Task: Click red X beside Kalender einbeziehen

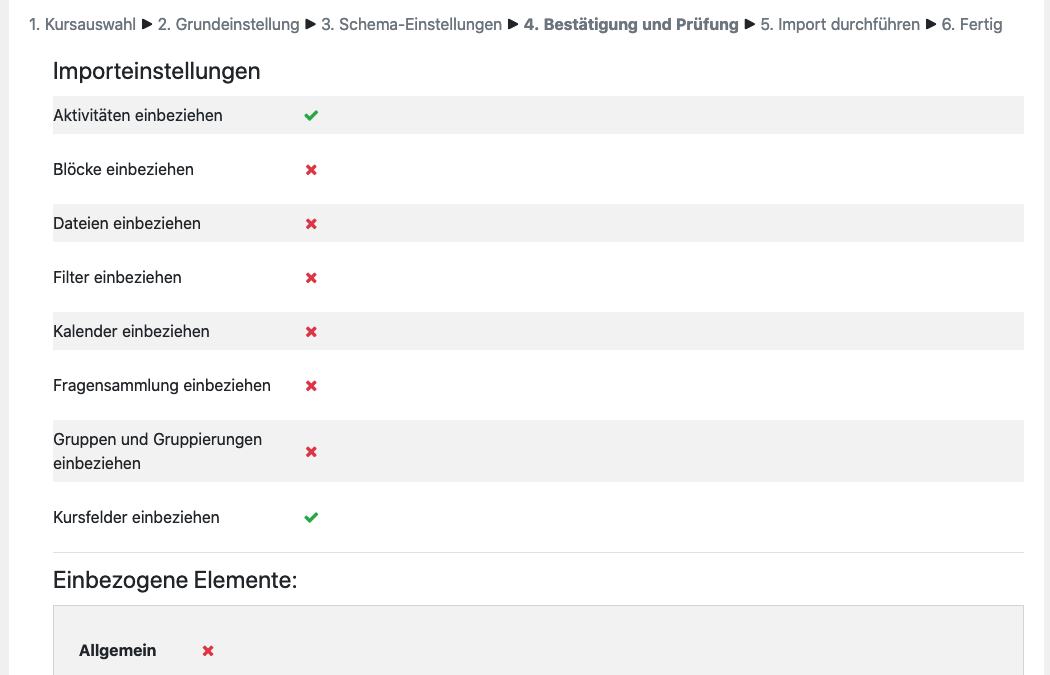Action: tap(311, 332)
